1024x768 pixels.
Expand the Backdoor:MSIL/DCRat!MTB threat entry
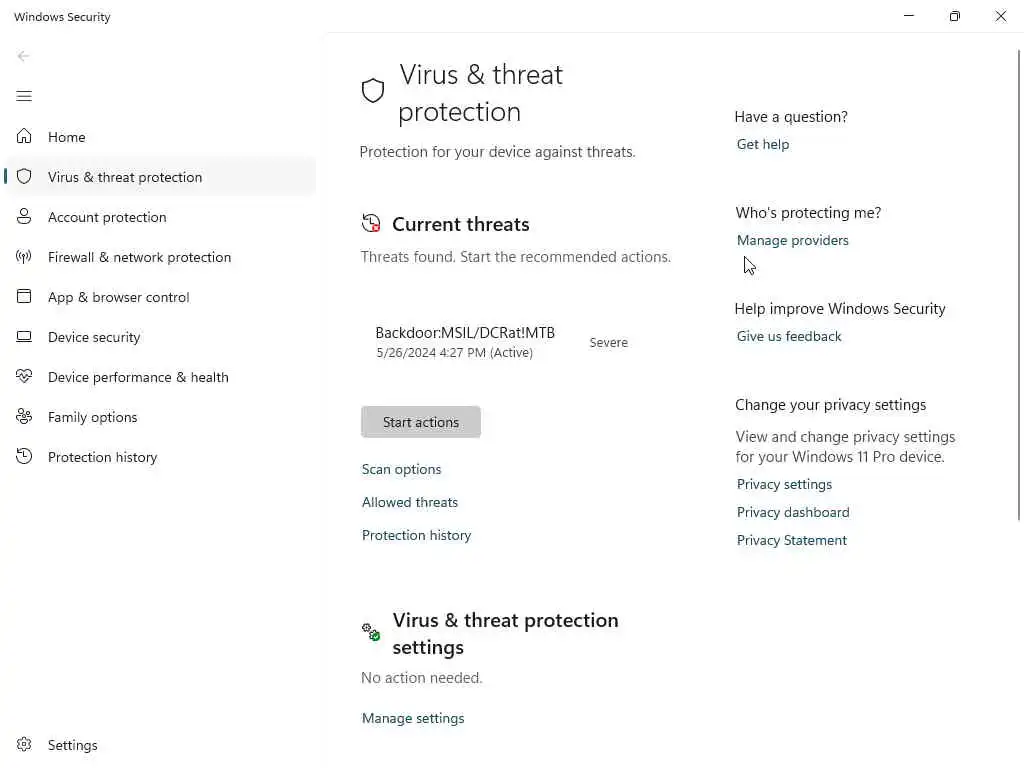(x=465, y=341)
